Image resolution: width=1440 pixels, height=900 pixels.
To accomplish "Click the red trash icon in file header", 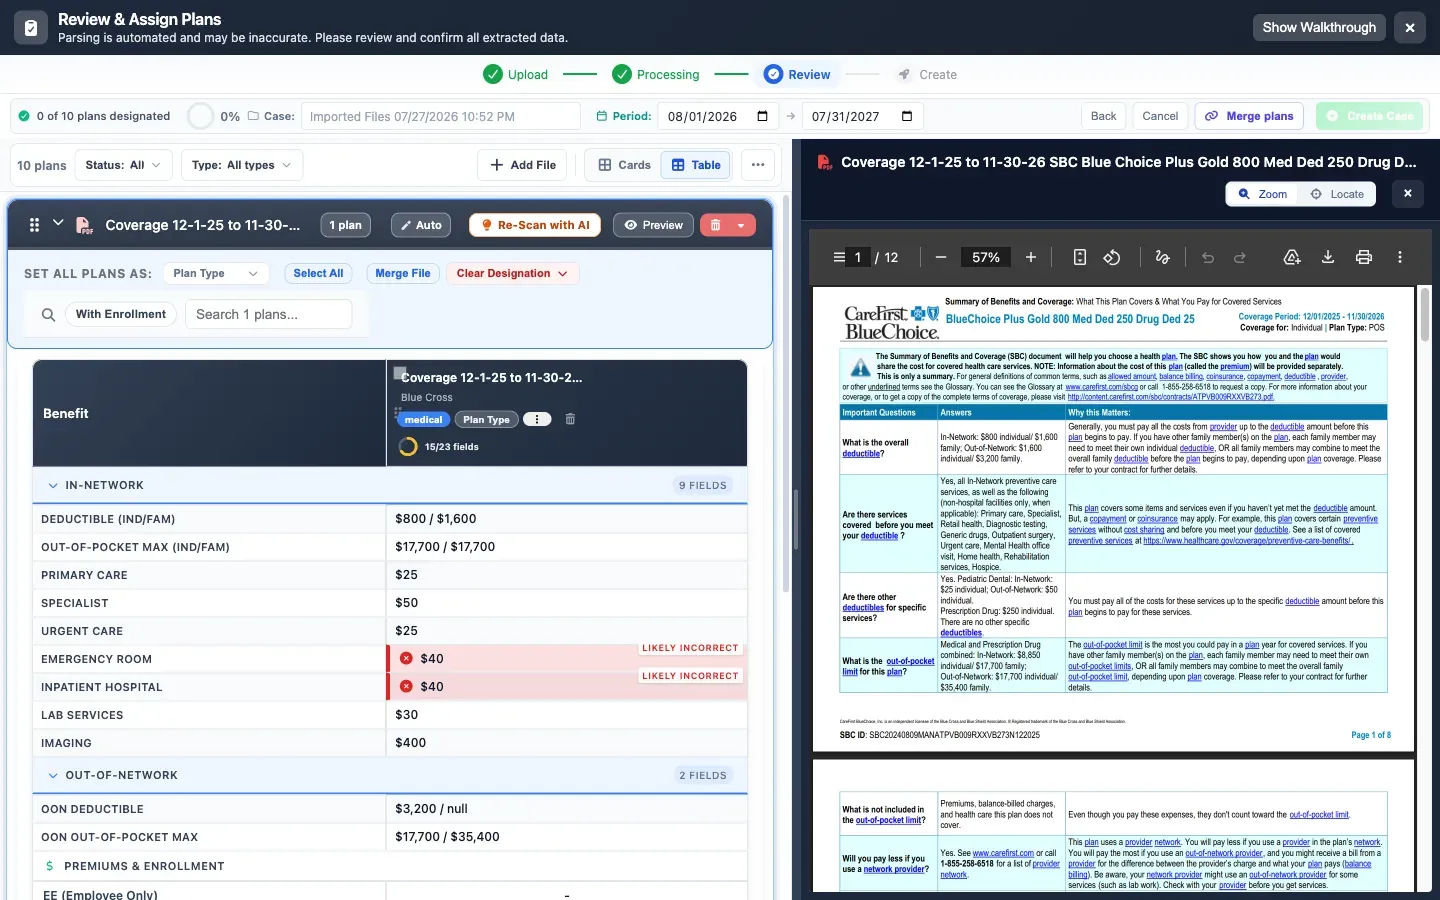I will click(x=716, y=225).
